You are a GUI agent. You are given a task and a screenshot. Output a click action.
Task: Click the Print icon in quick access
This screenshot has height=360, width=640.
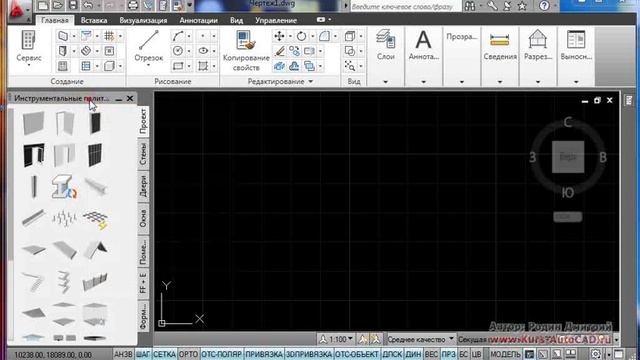(133, 5)
